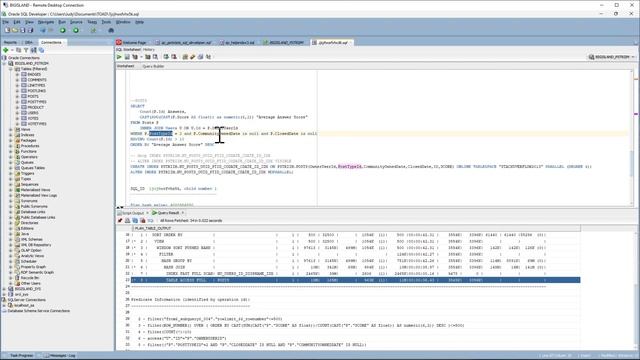Open the File menu
The width and height of the screenshot is (640, 360).
[x=6, y=22]
